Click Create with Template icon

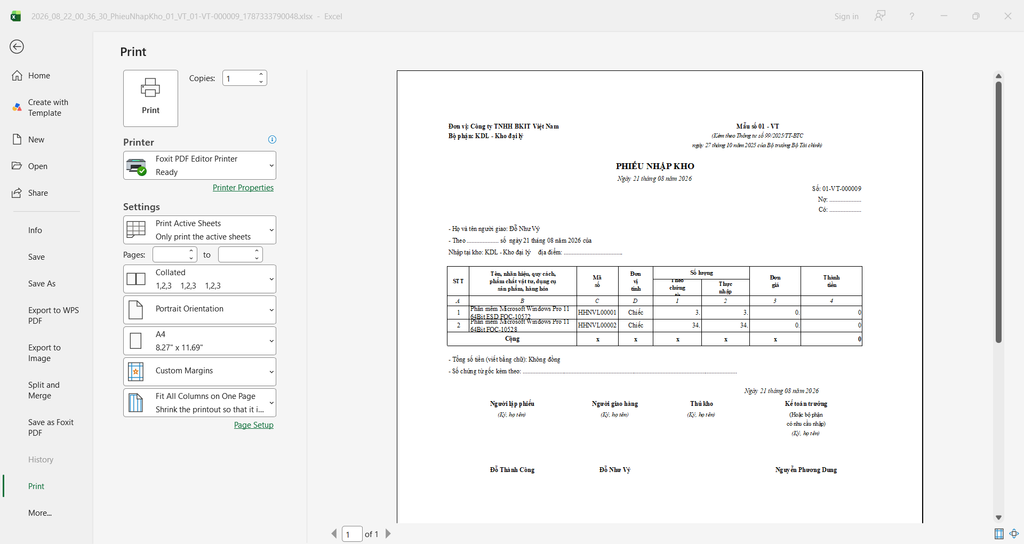click(17, 107)
